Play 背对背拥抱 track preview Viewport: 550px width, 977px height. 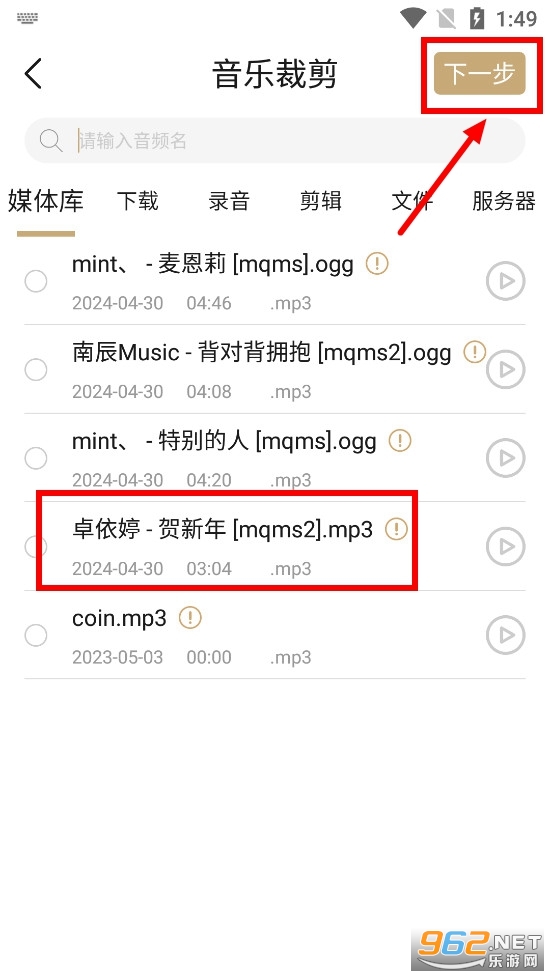click(505, 369)
